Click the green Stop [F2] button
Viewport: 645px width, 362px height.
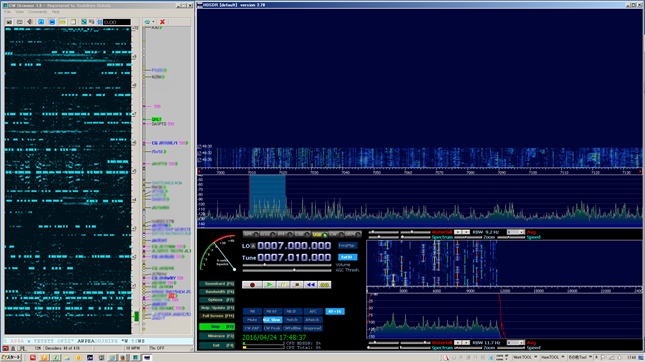[x=217, y=327]
